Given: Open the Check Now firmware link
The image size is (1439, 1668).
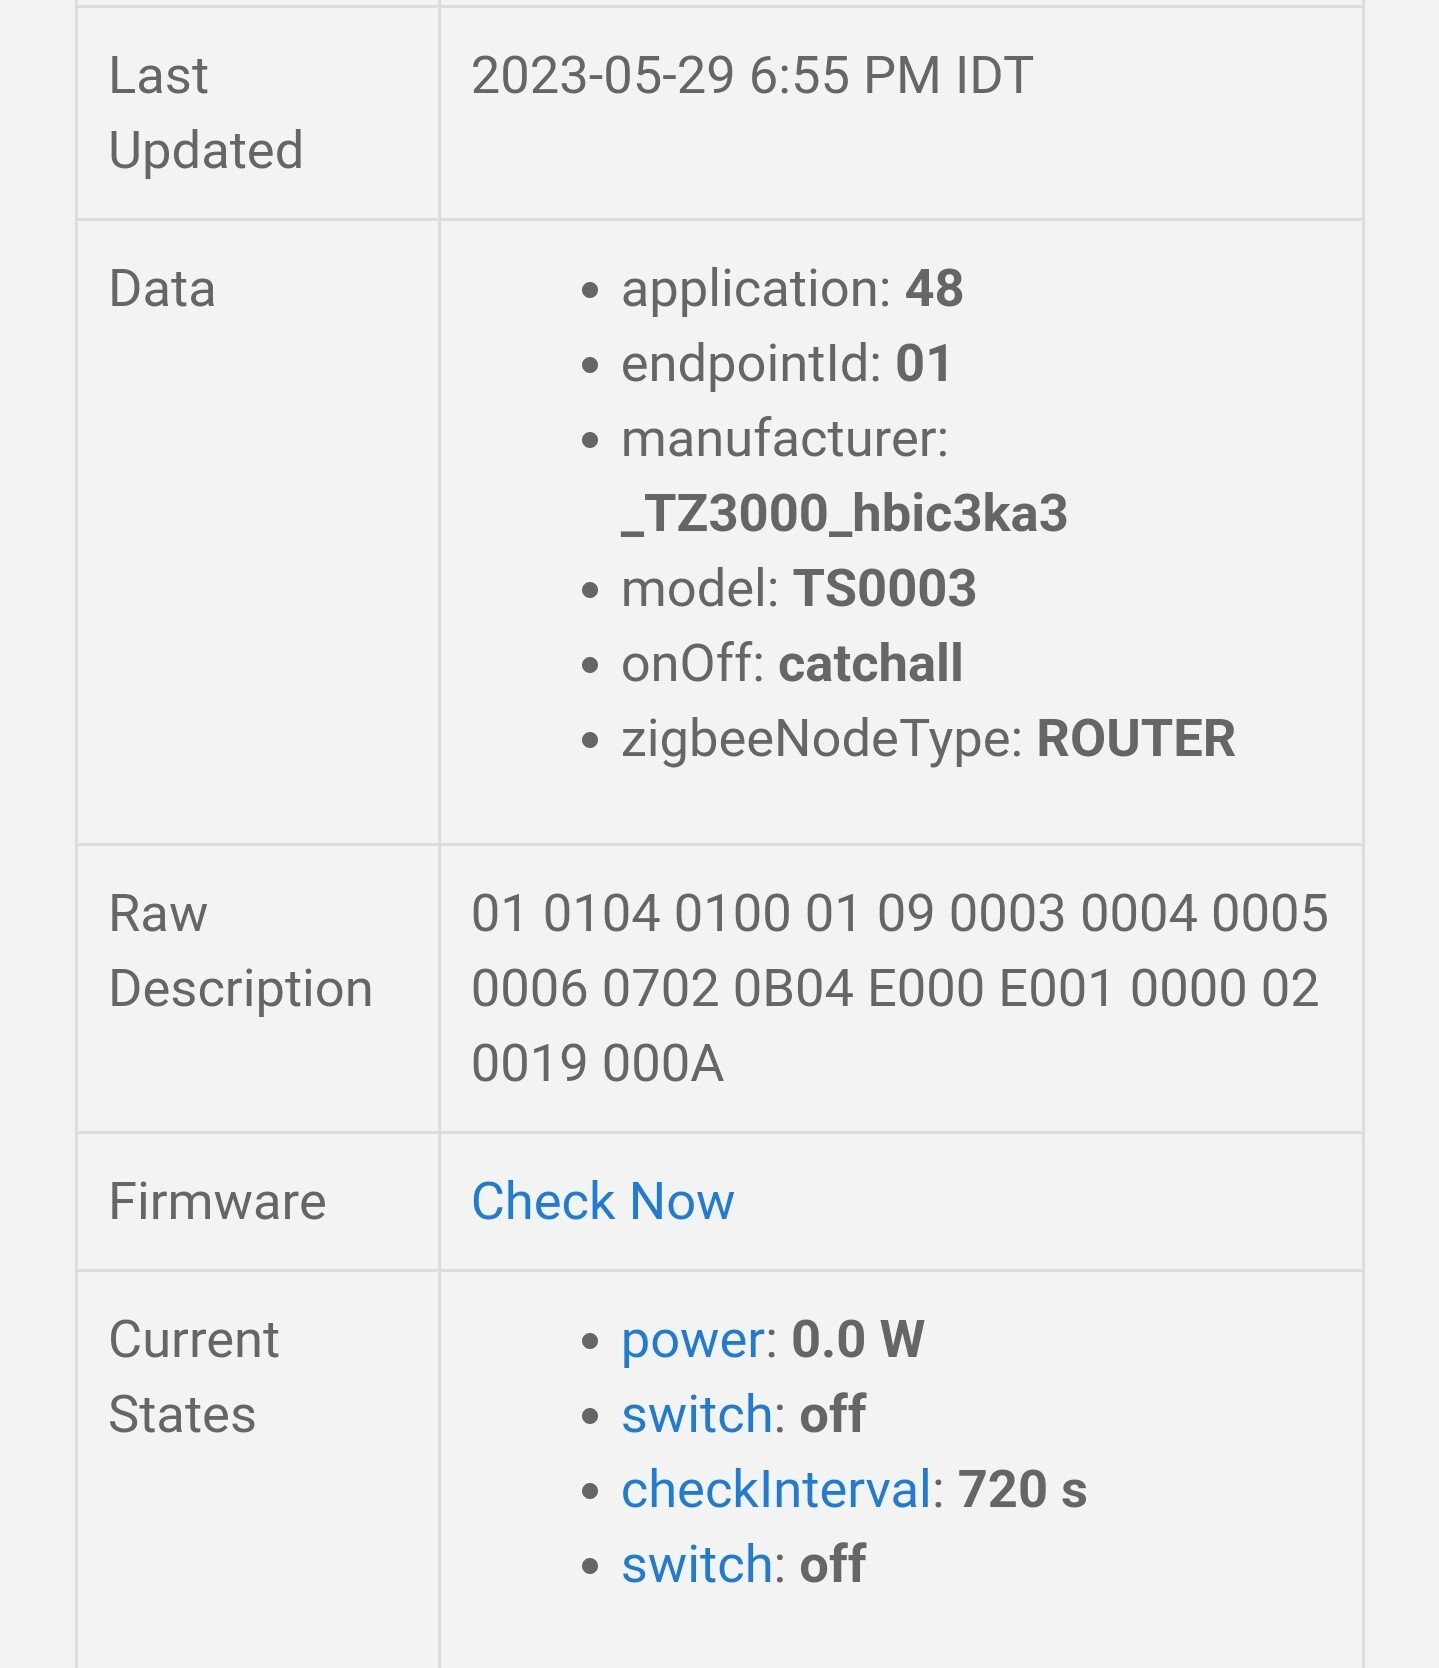Looking at the screenshot, I should tap(603, 1201).
